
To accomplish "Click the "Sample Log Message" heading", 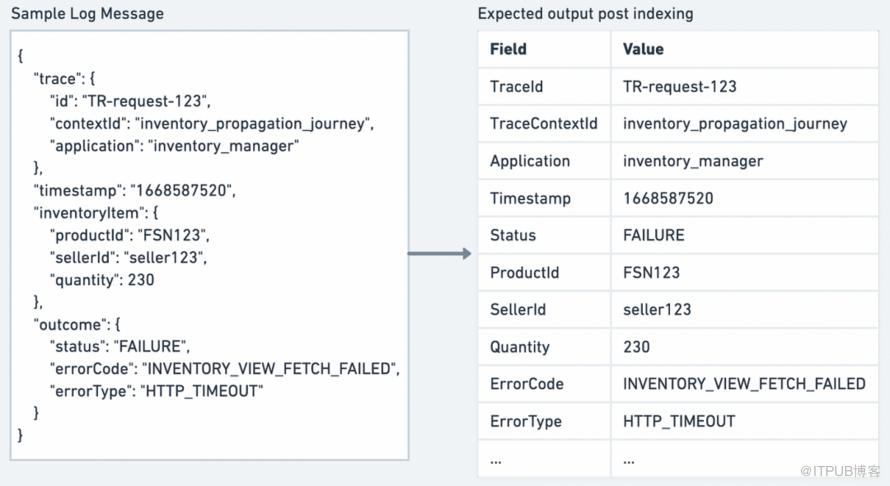I will click(x=87, y=14).
